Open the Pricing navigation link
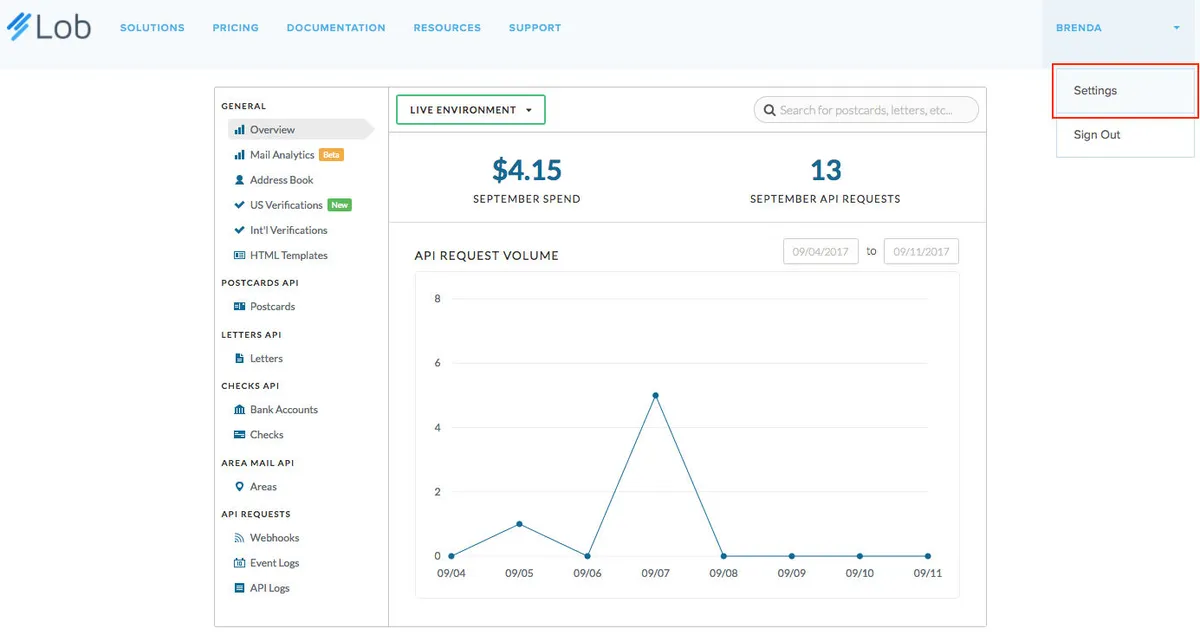 point(235,28)
